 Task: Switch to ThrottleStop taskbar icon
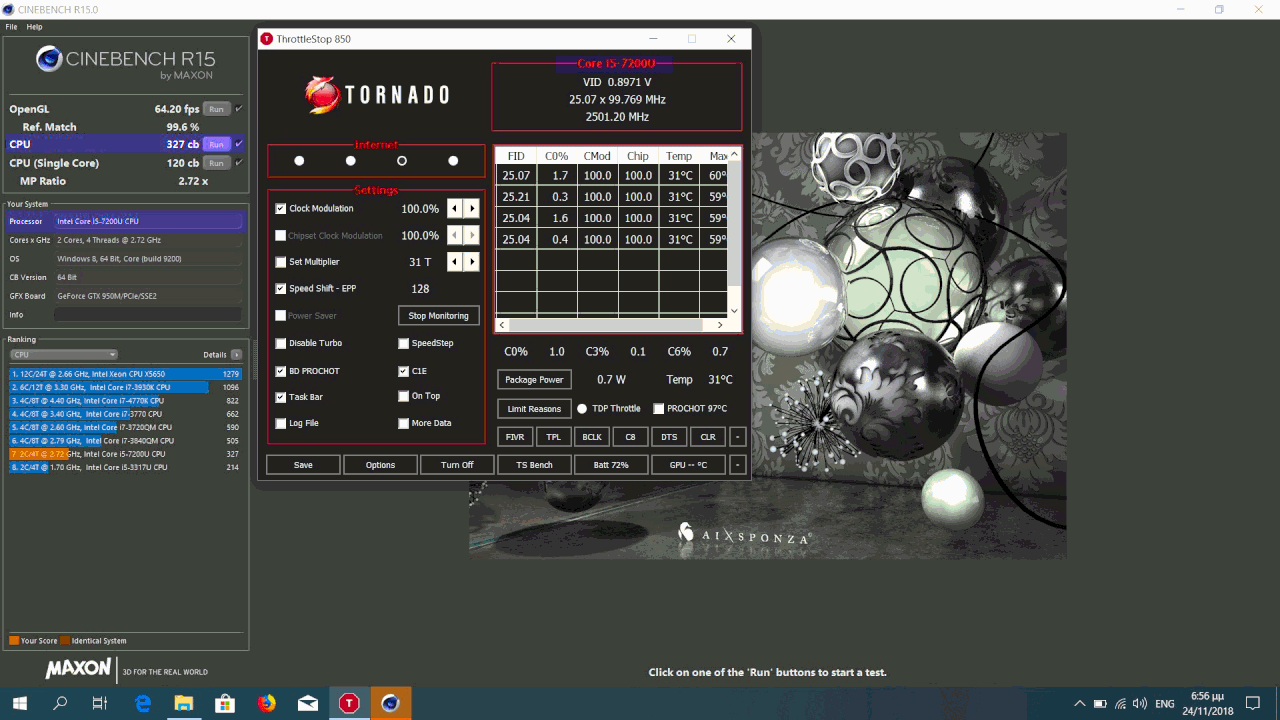pyautogui.click(x=349, y=703)
